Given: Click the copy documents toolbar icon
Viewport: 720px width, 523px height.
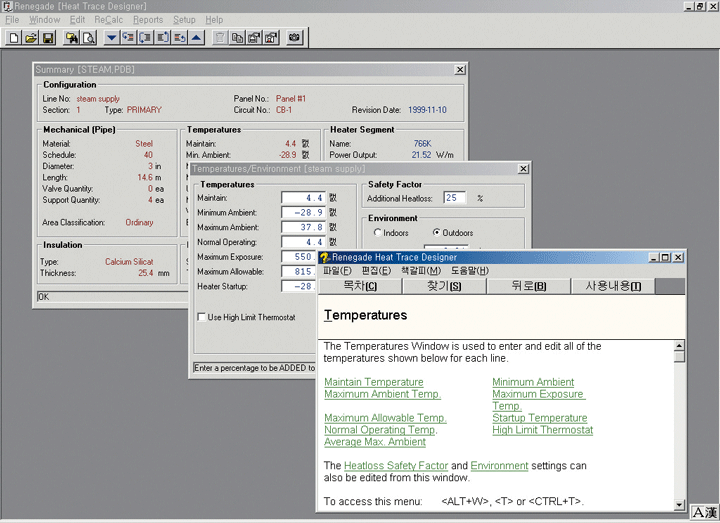Looking at the screenshot, I should (x=237, y=38).
